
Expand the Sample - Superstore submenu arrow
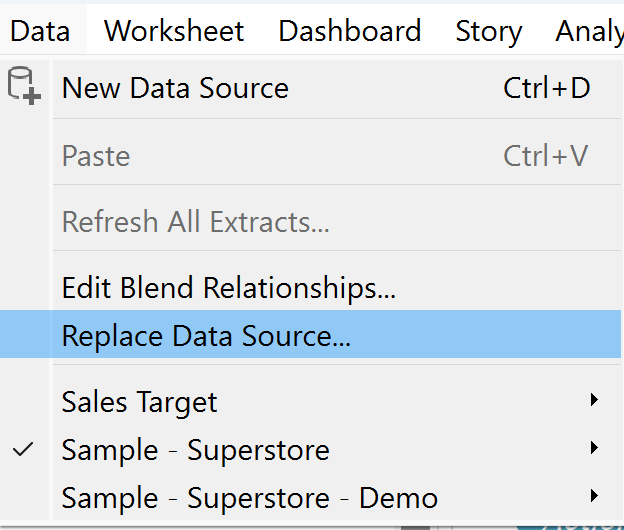coord(594,449)
